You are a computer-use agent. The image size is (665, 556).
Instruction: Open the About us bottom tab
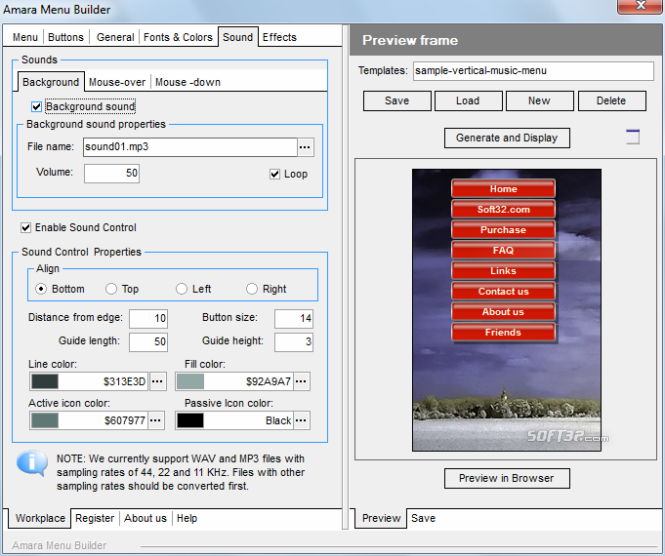pos(145,518)
